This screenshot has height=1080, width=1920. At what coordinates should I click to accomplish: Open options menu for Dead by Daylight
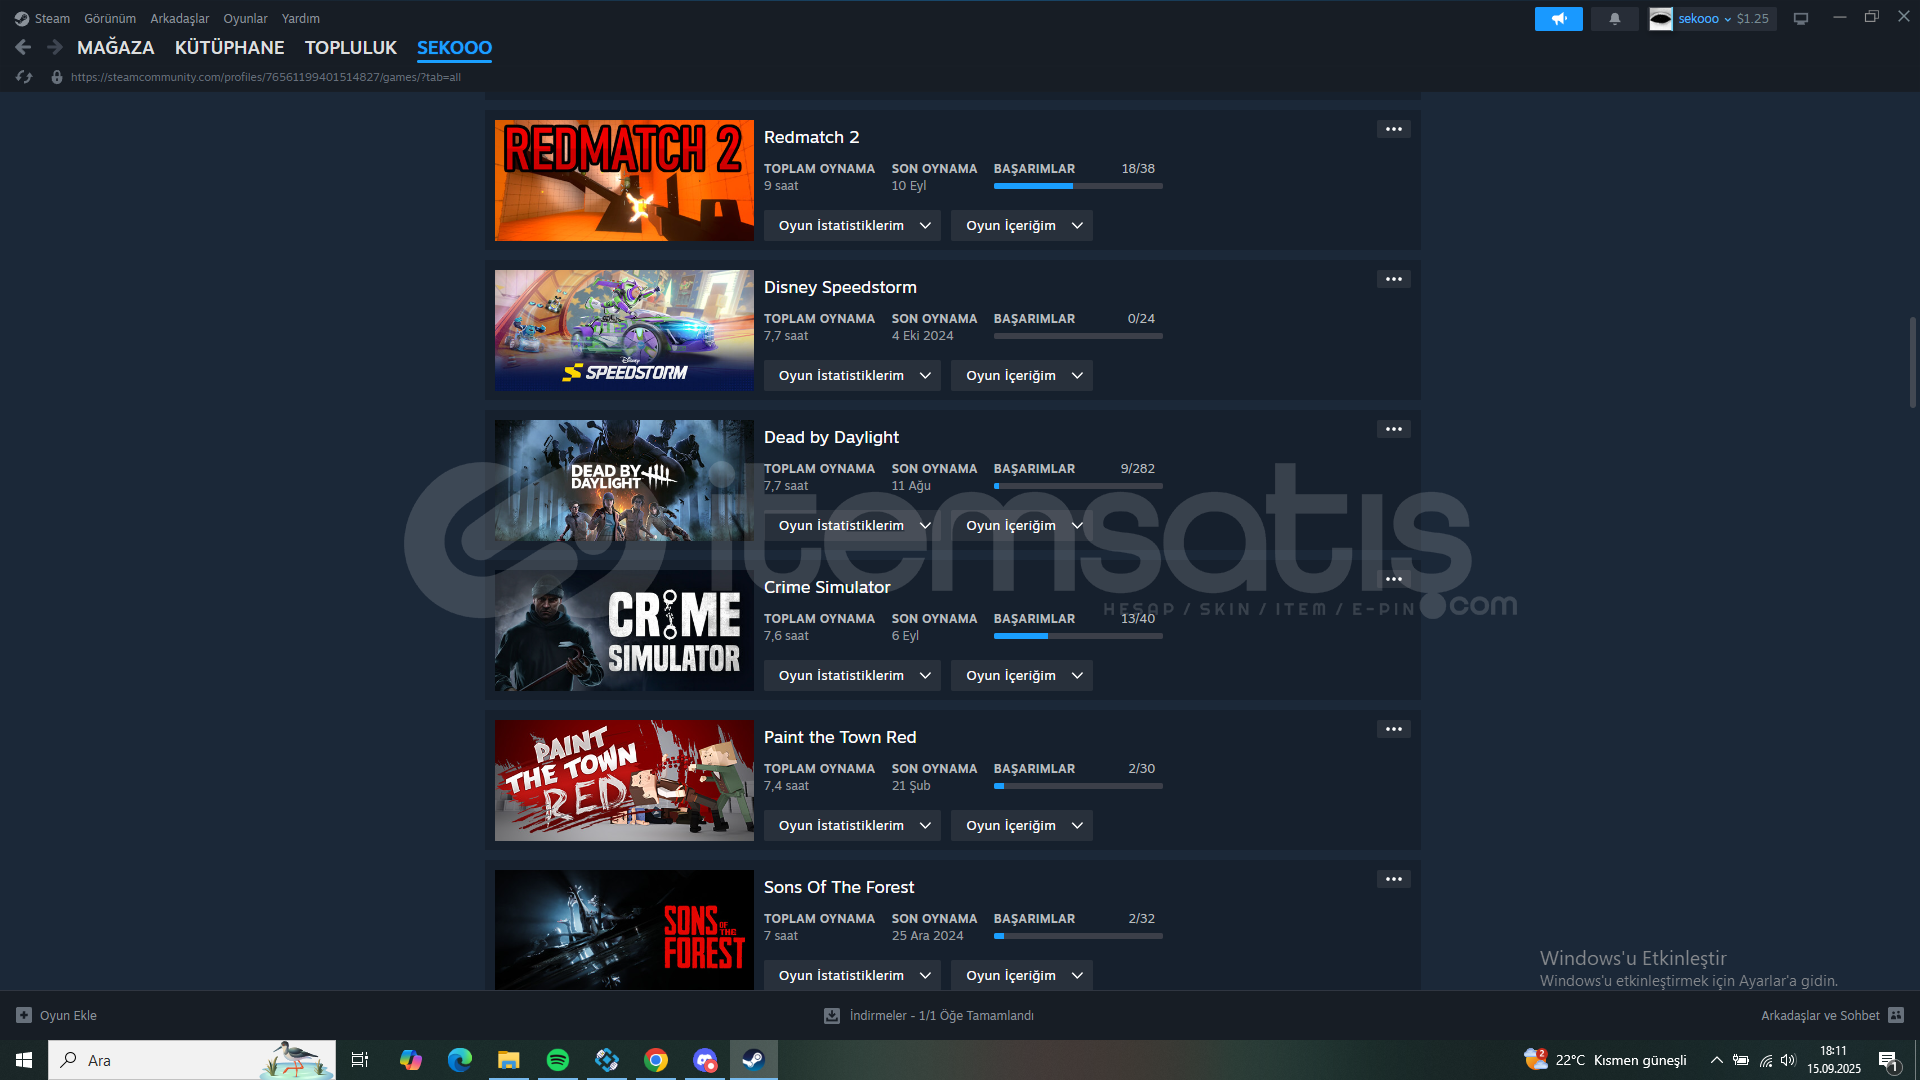[1393, 429]
